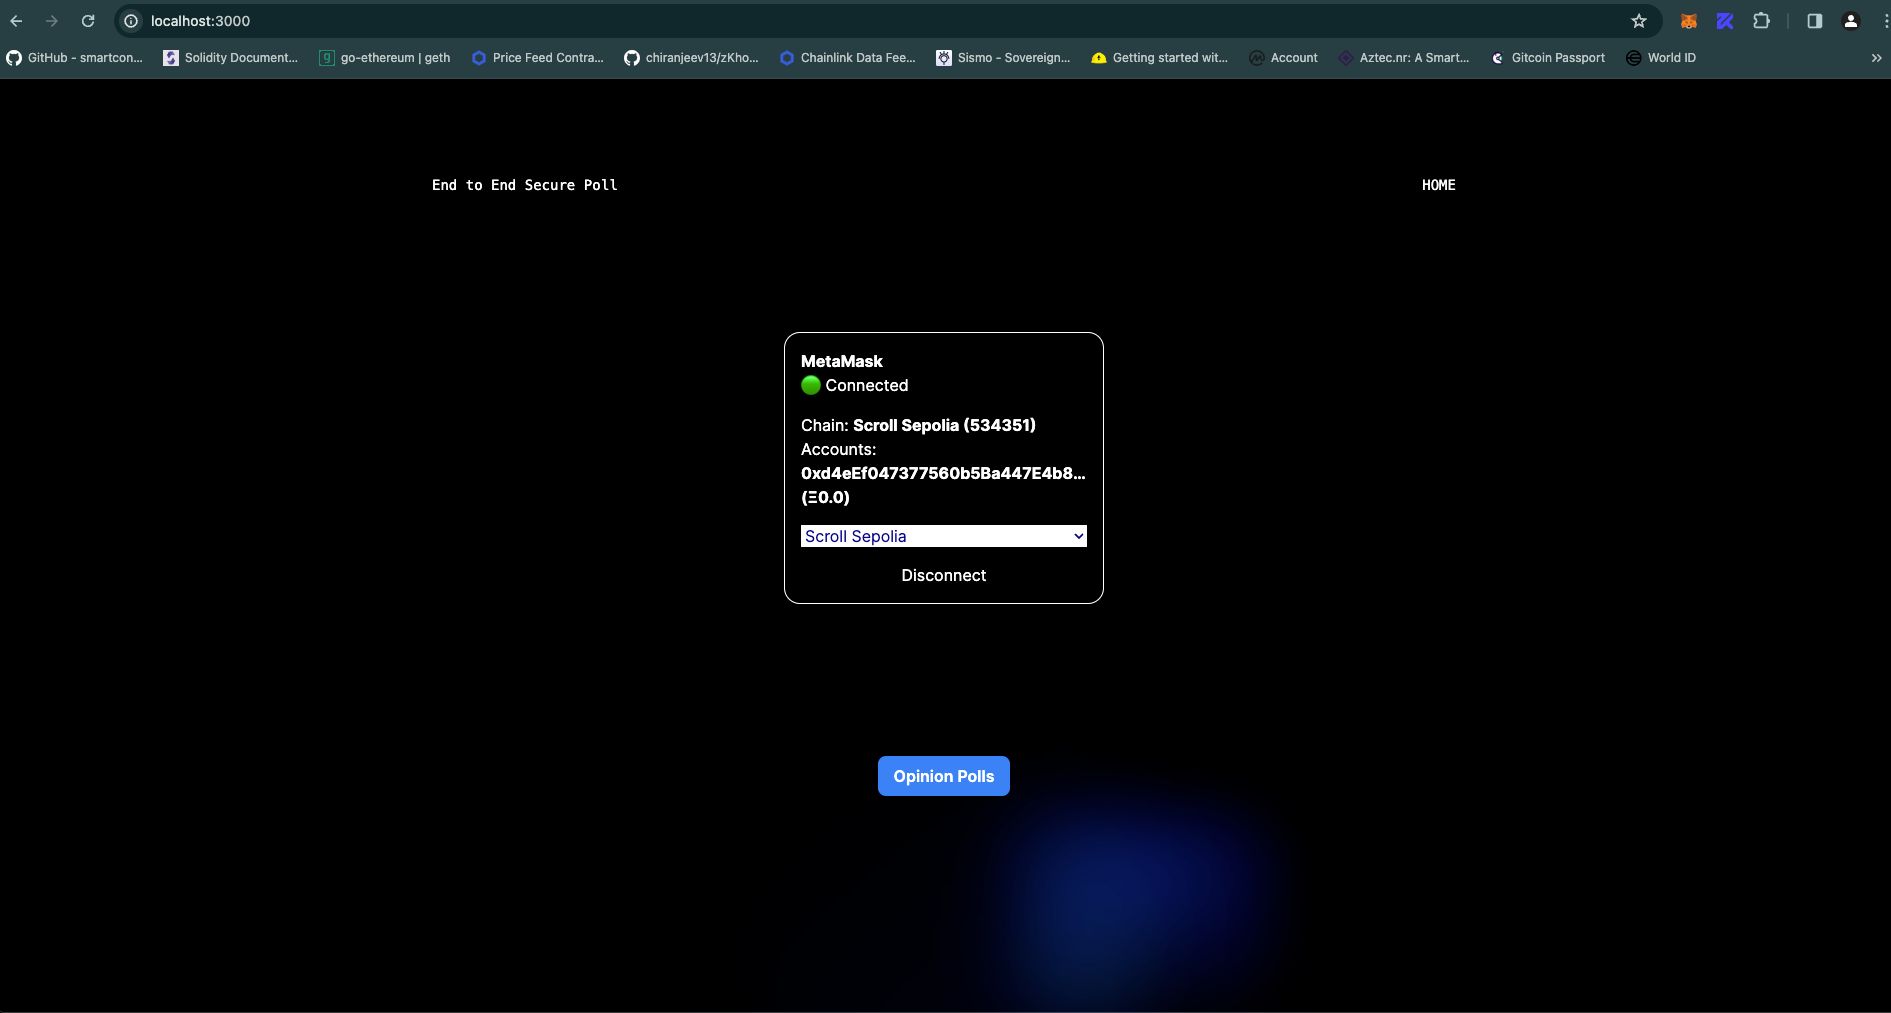Toggle the browser side panel
Screen dimensions: 1891x1013
click(1814, 20)
